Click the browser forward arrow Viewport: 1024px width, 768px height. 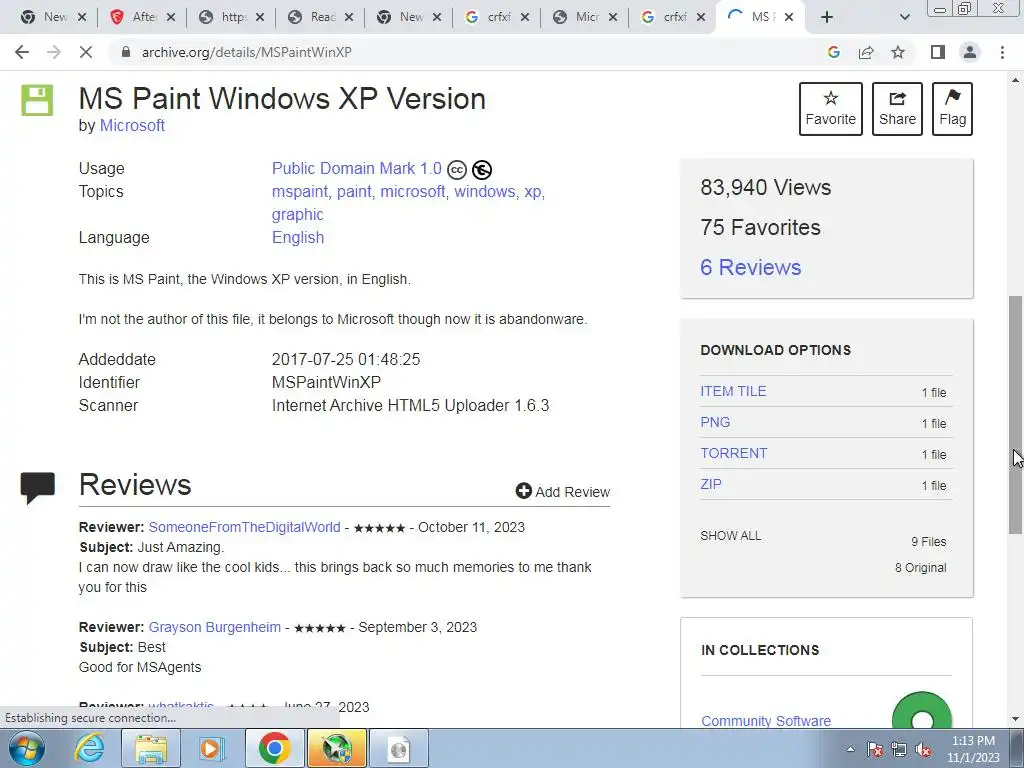point(54,52)
